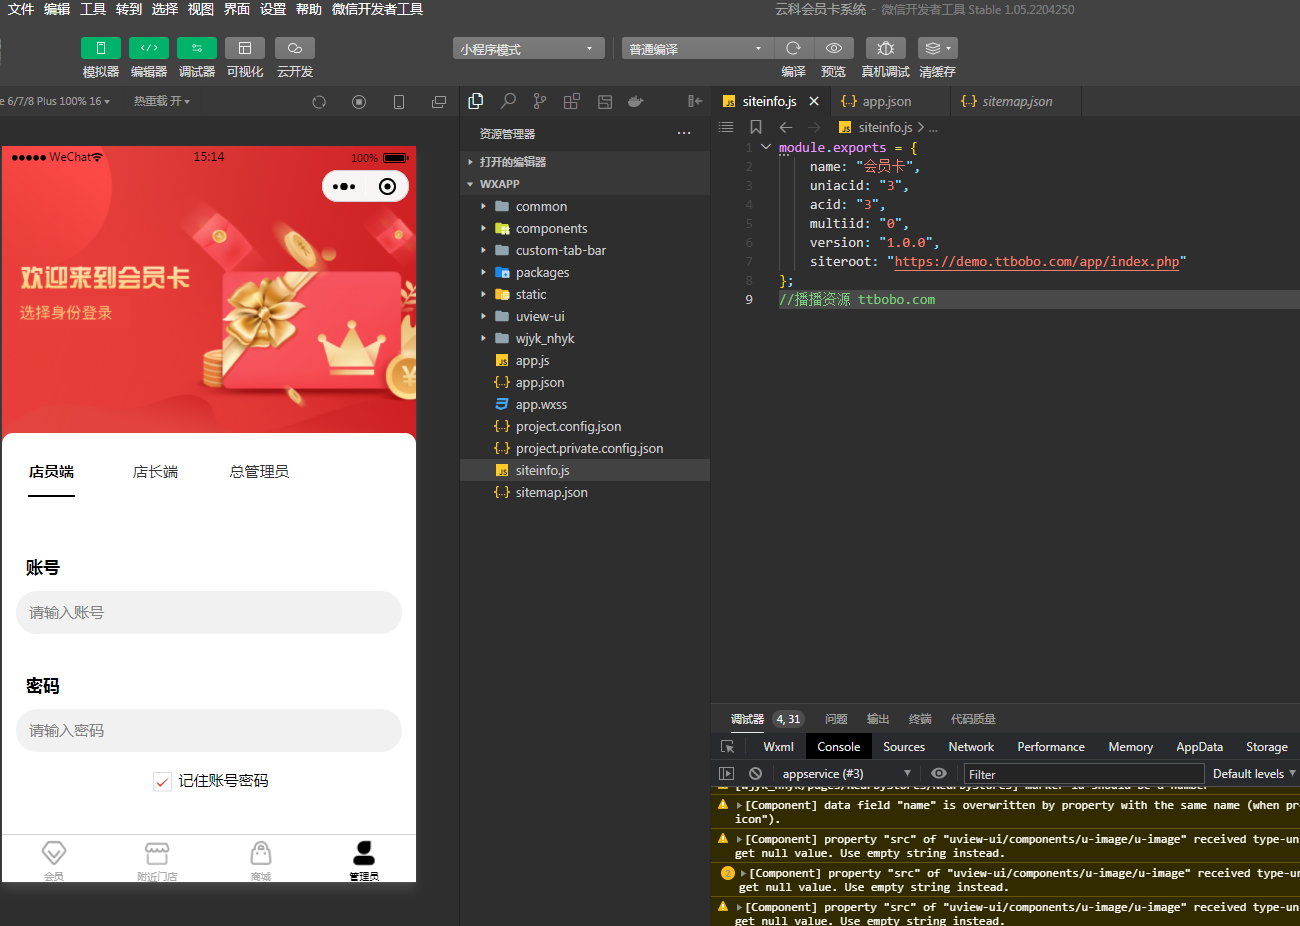Toggle the Debugger panel button
The width and height of the screenshot is (1300, 926).
click(197, 48)
